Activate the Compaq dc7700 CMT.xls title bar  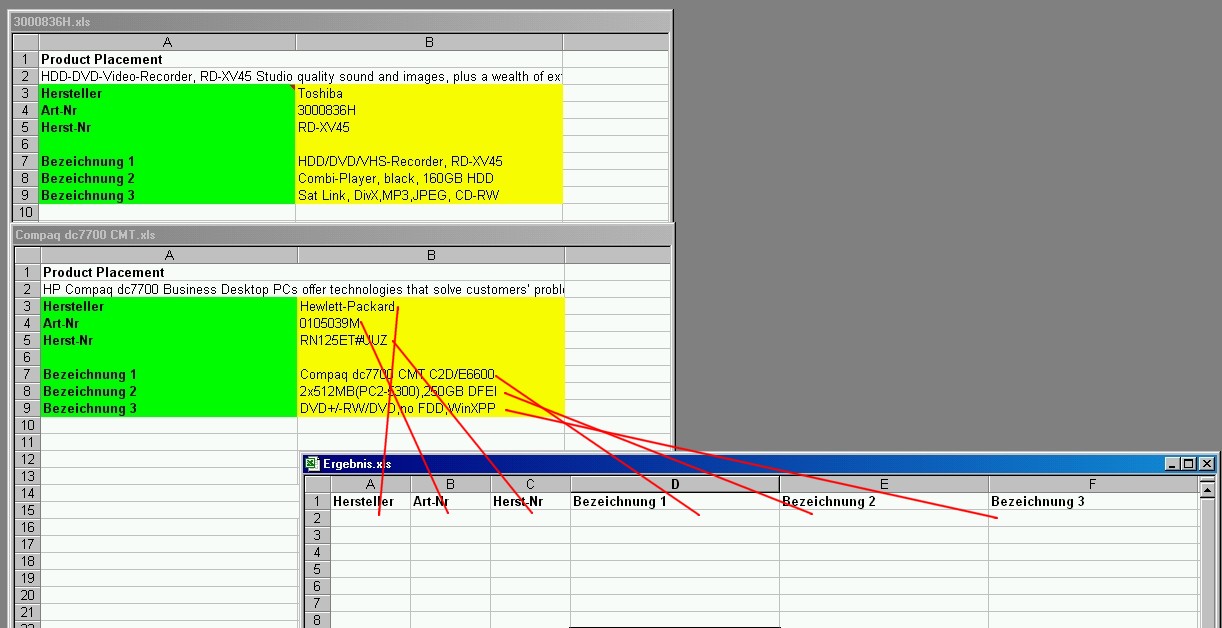click(x=343, y=235)
